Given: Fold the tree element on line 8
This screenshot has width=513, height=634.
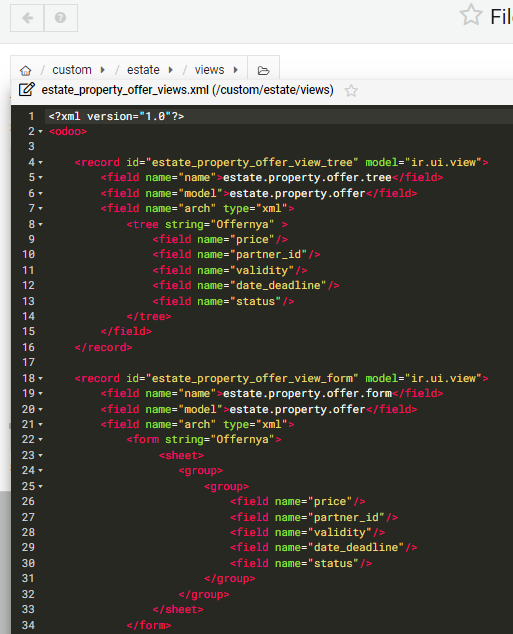Looking at the screenshot, I should (x=40, y=224).
